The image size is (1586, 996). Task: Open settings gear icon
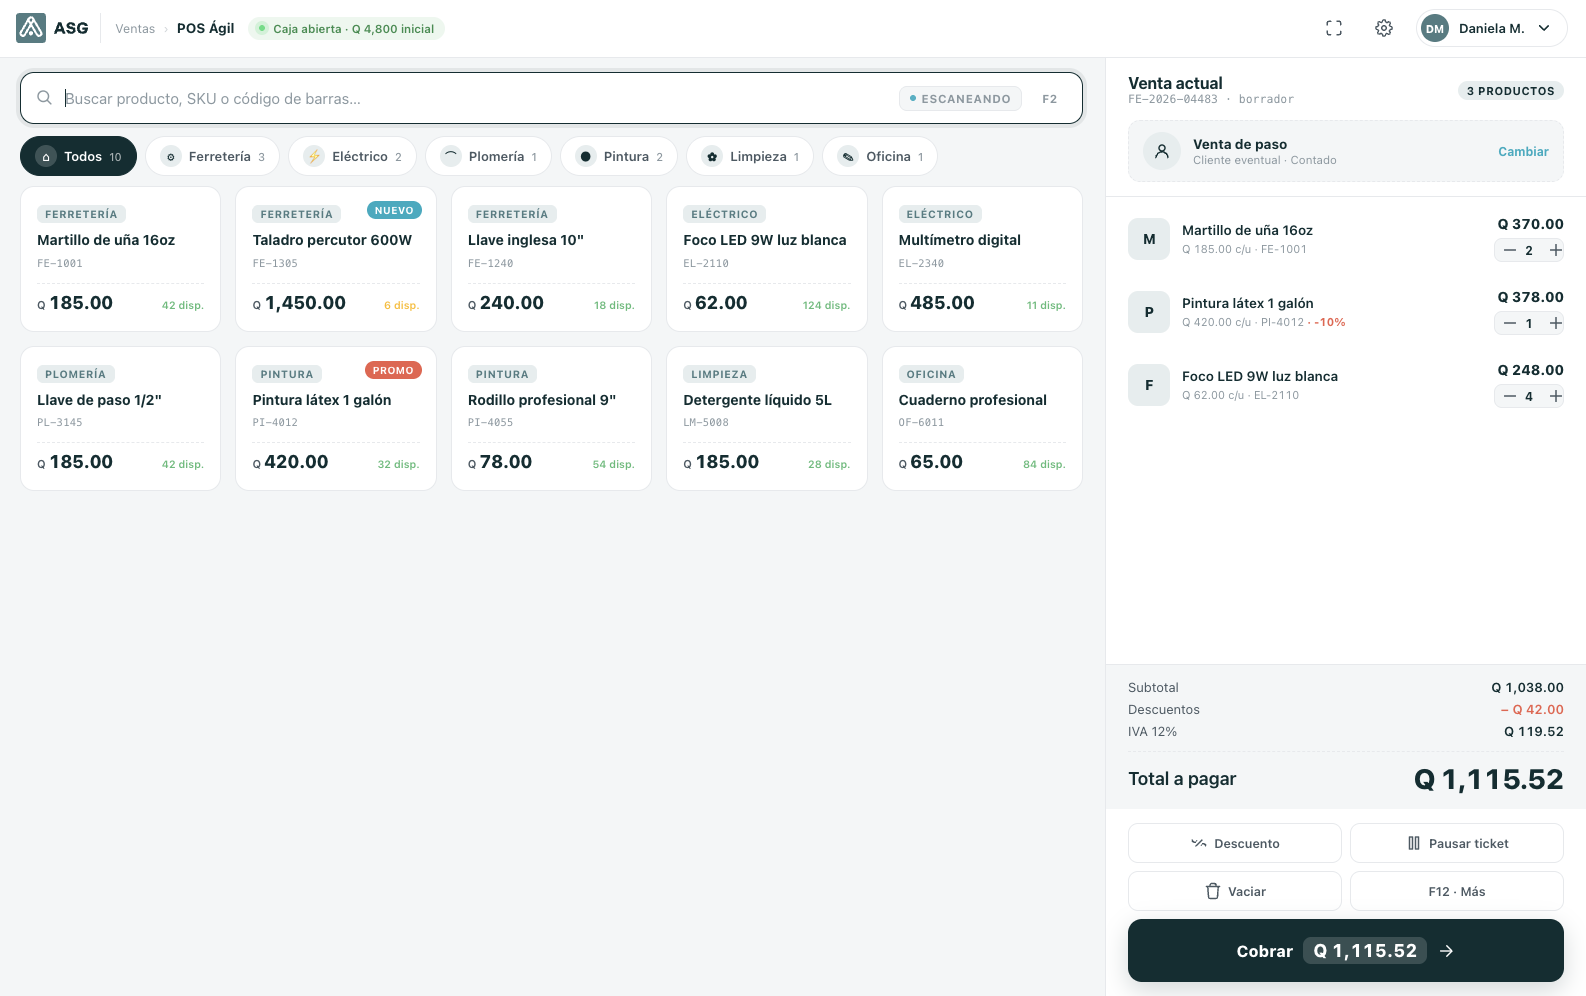[1384, 28]
